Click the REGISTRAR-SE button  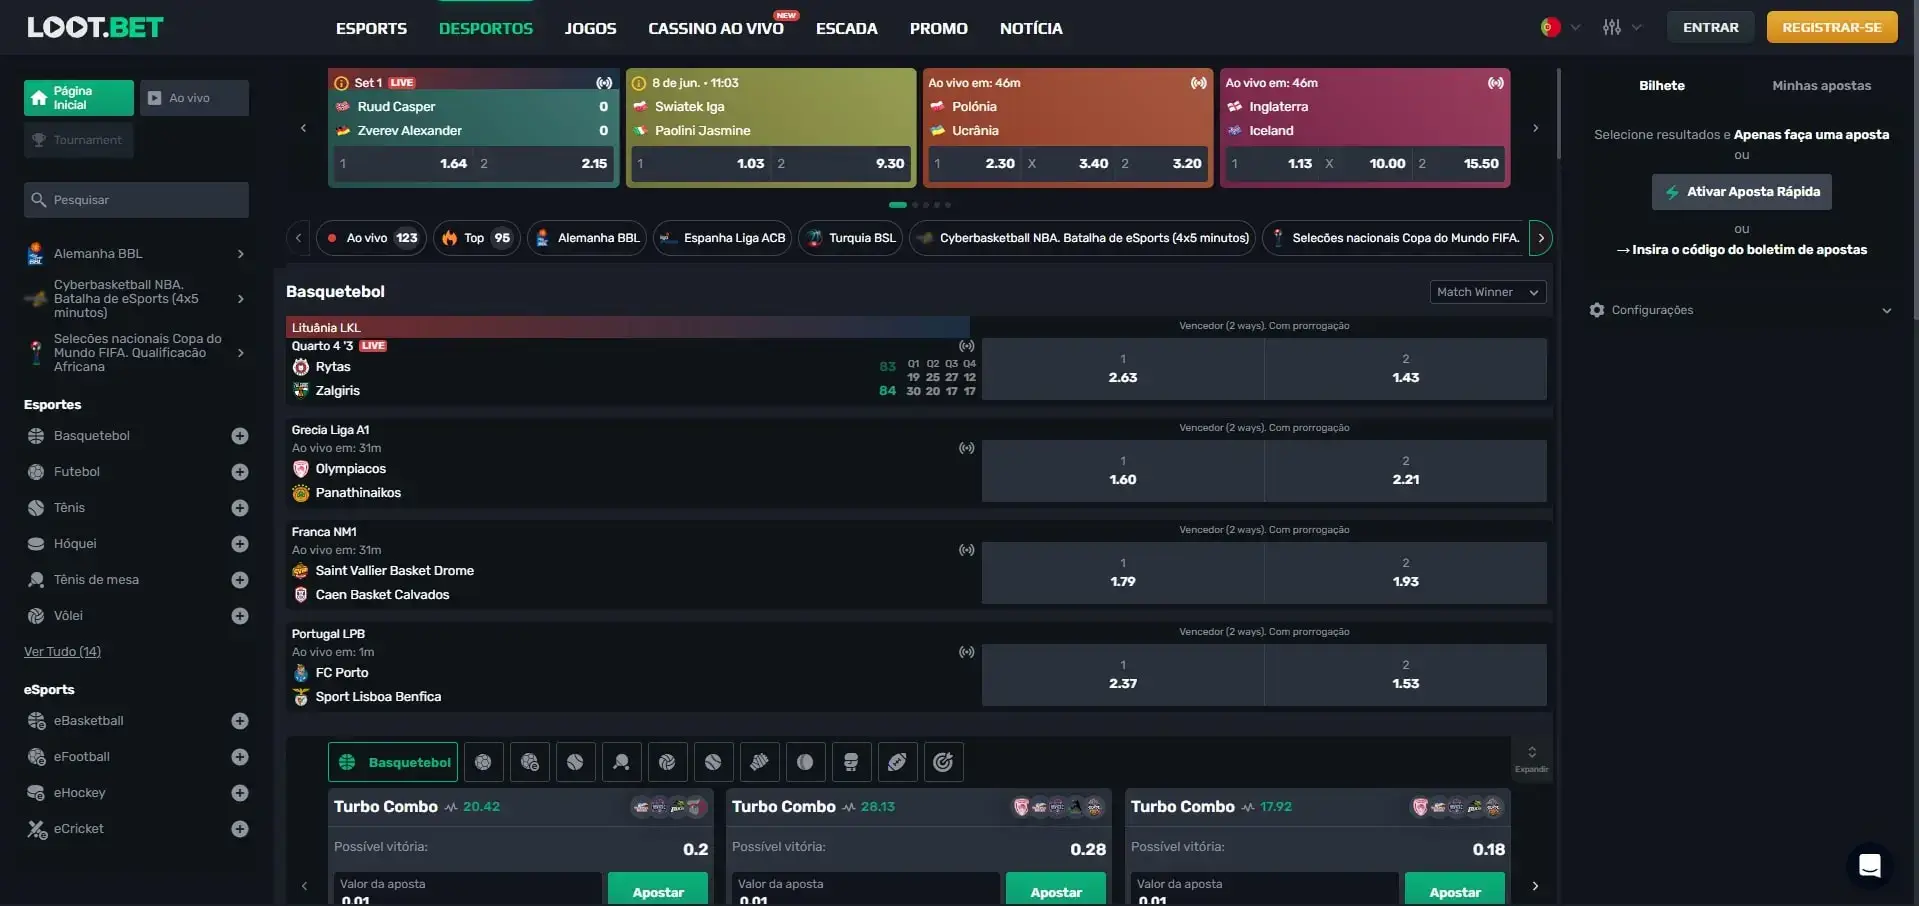(1831, 27)
